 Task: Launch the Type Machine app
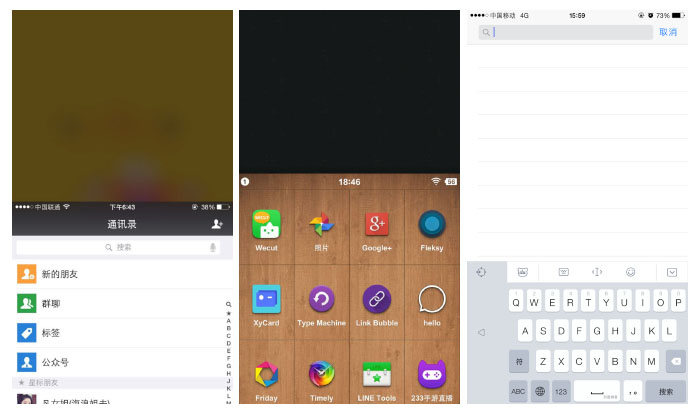click(321, 299)
